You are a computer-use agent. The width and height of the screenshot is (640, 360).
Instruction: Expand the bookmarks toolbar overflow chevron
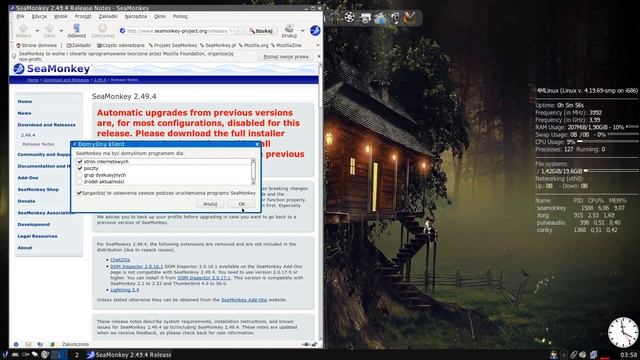318,45
